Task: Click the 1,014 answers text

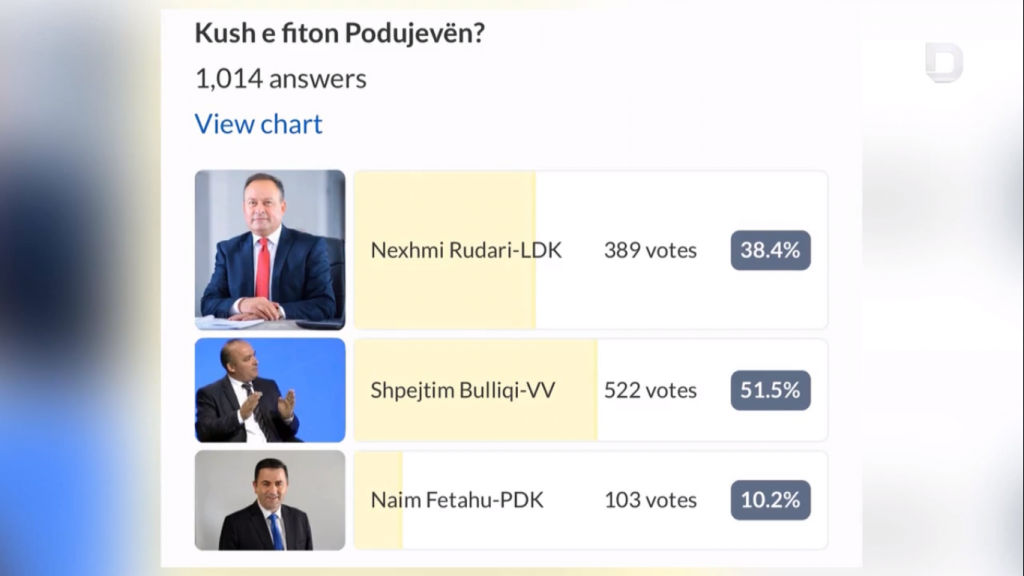Action: [x=281, y=79]
